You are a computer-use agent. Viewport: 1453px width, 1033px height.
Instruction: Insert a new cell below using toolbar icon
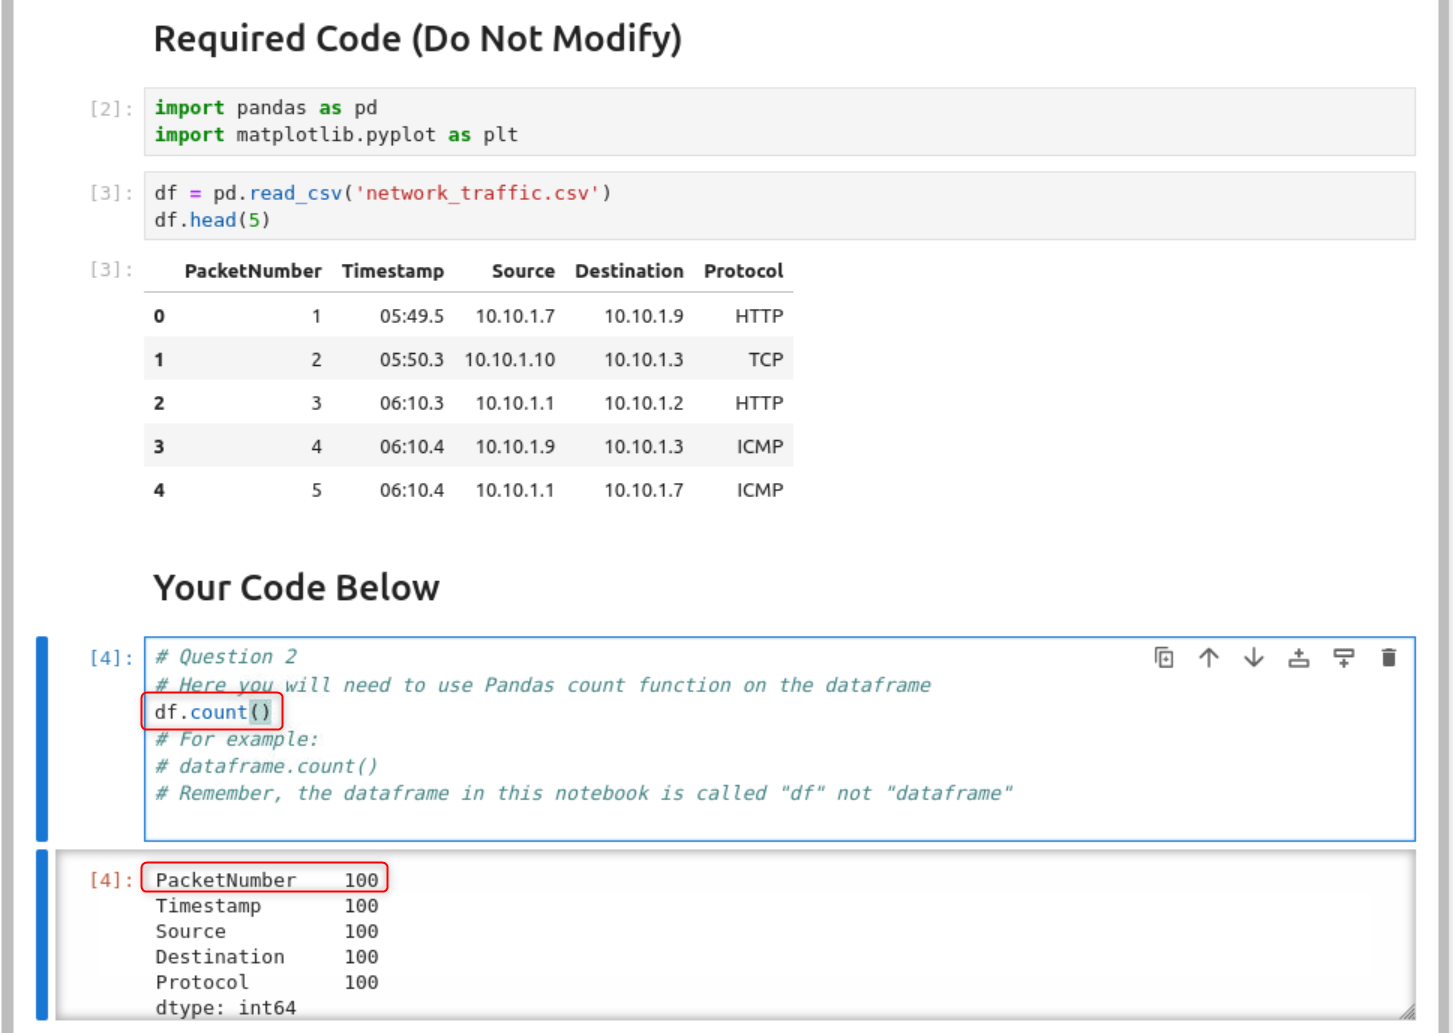click(x=1343, y=657)
